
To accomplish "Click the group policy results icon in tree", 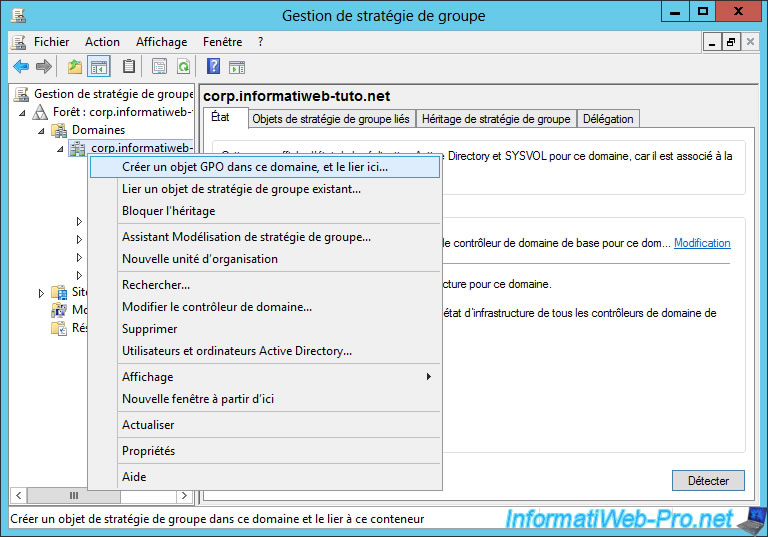I will coord(59,328).
